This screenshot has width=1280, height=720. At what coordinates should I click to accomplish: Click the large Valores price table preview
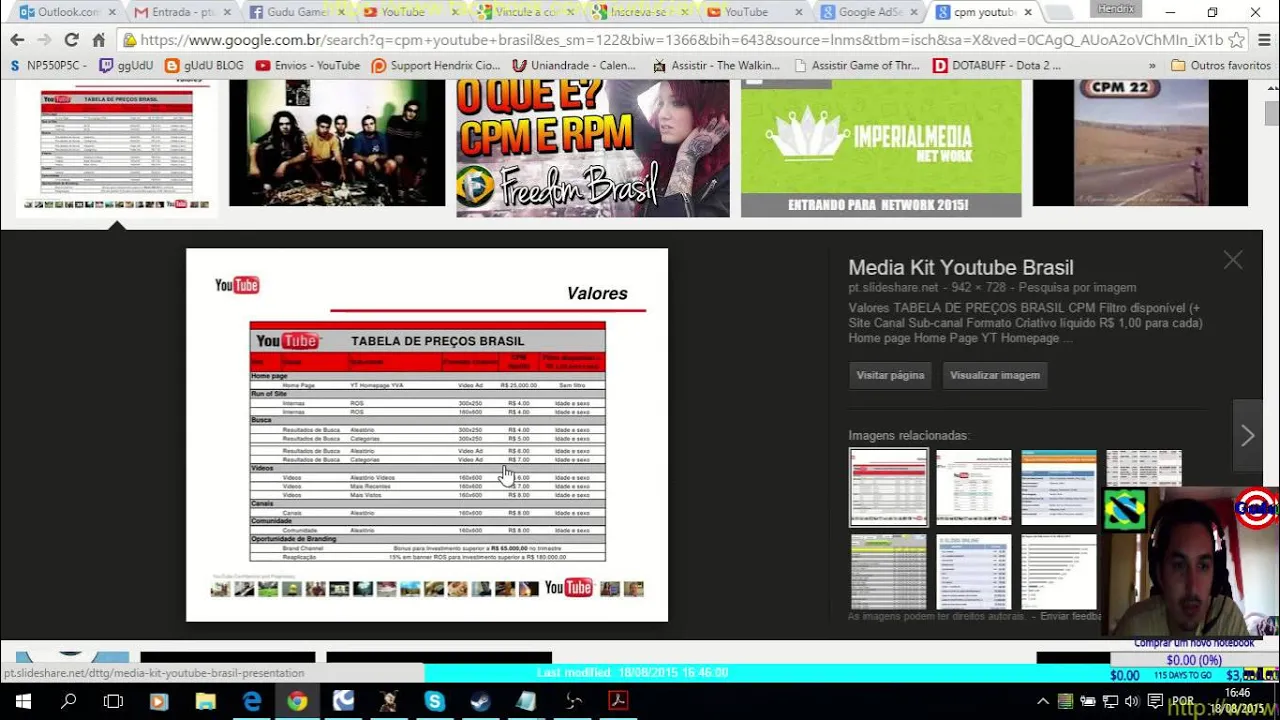[427, 435]
